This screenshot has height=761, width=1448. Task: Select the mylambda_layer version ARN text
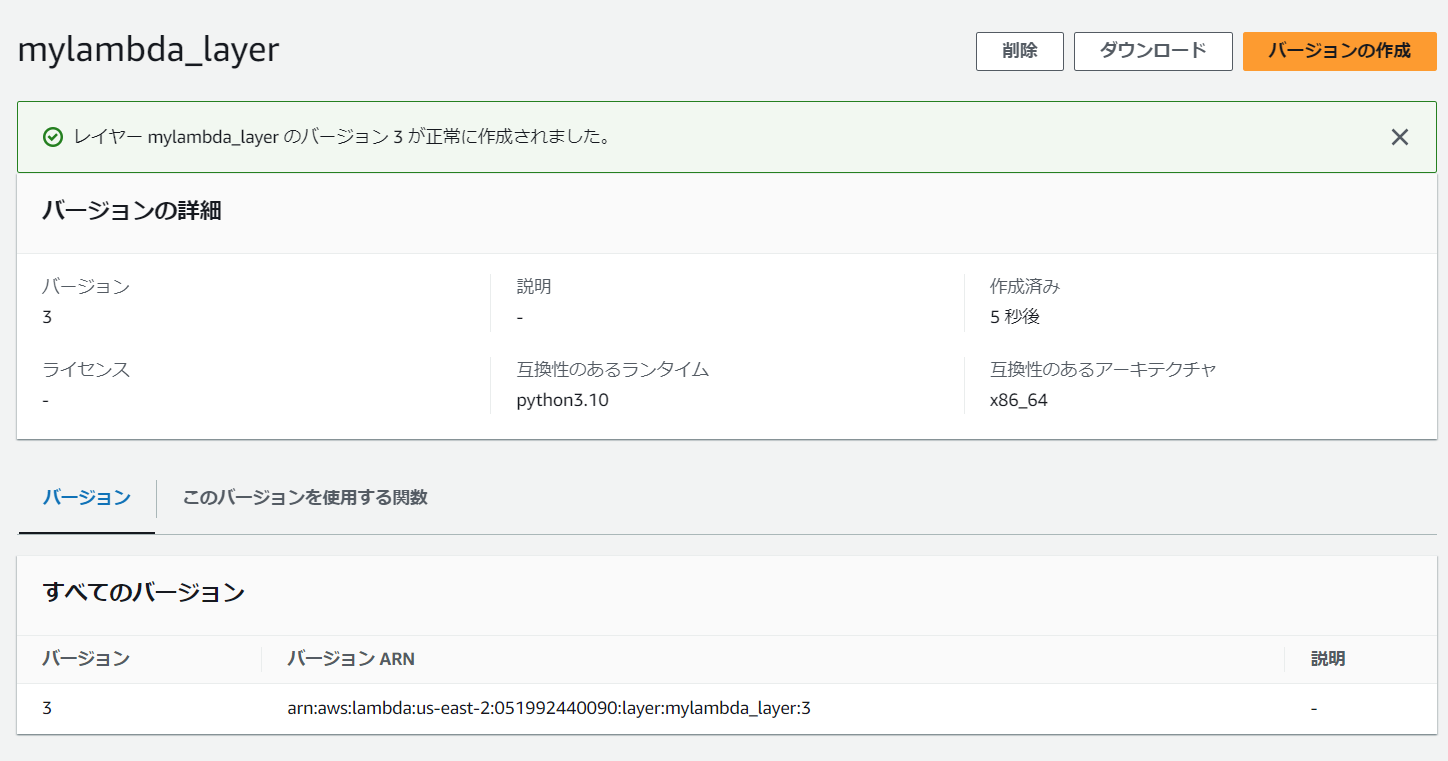click(x=546, y=708)
